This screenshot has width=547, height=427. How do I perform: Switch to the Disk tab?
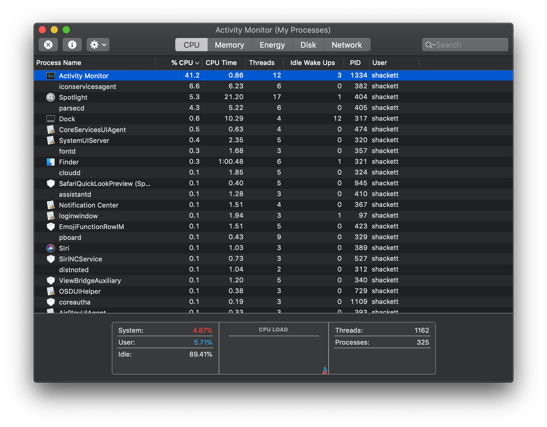click(x=308, y=45)
